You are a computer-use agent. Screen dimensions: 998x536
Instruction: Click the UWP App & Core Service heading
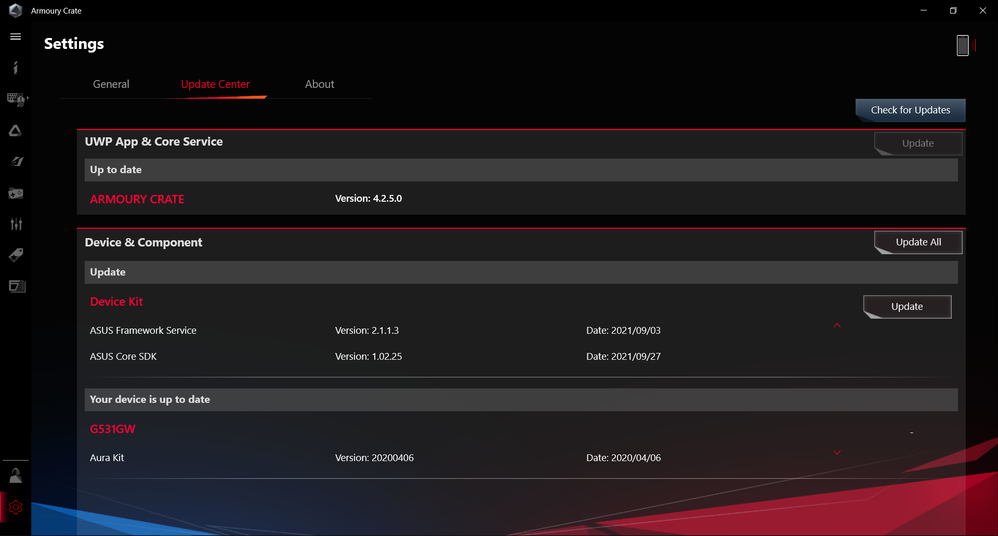tap(153, 142)
